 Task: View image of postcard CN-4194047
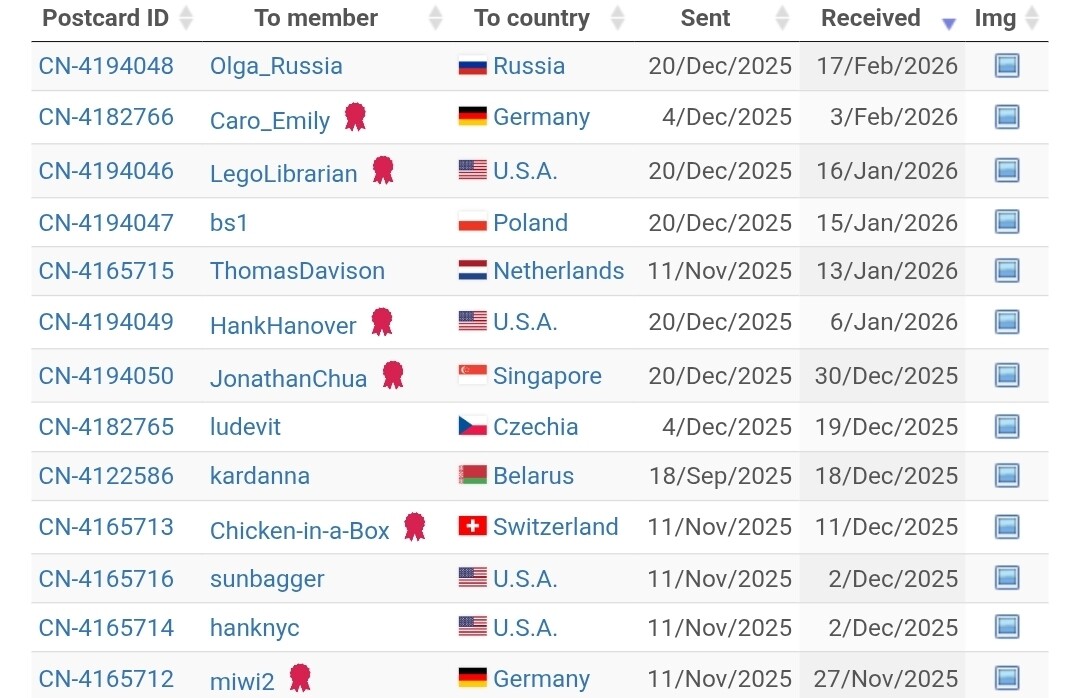click(1007, 222)
